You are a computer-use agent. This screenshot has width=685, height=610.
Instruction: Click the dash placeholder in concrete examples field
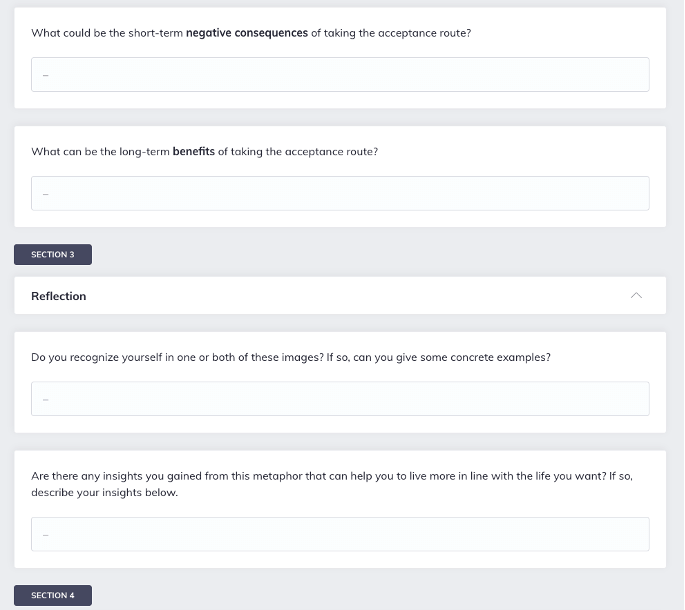(x=45, y=399)
